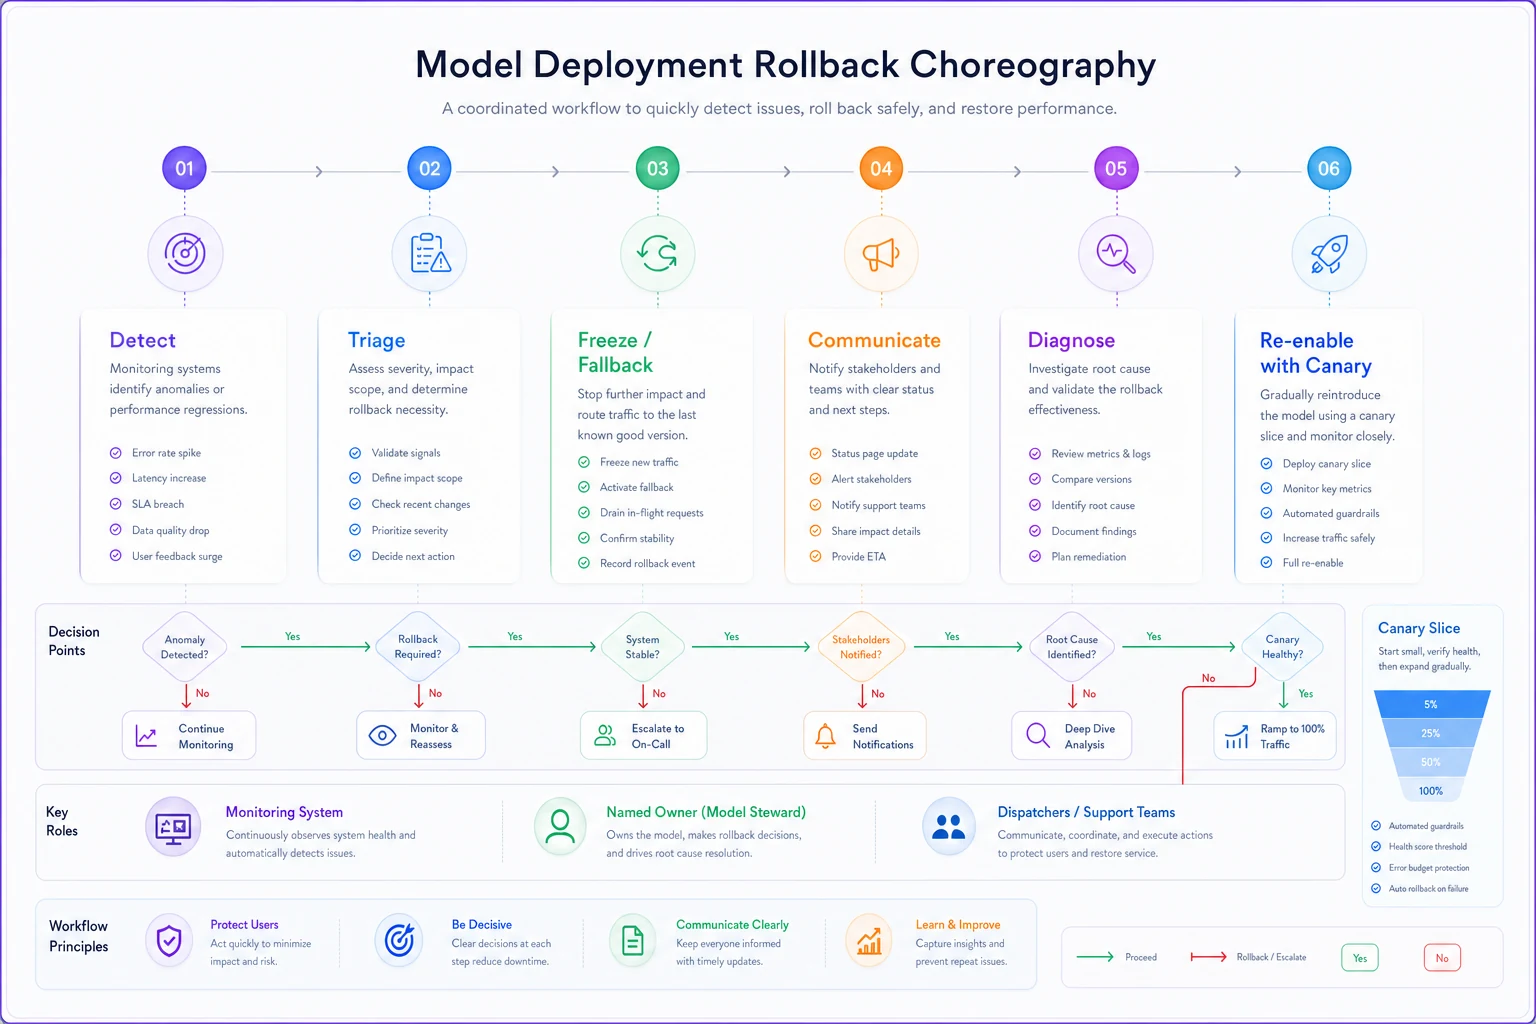The height and width of the screenshot is (1024, 1536).
Task: Select the Be Decisive target icon
Action: 399,941
